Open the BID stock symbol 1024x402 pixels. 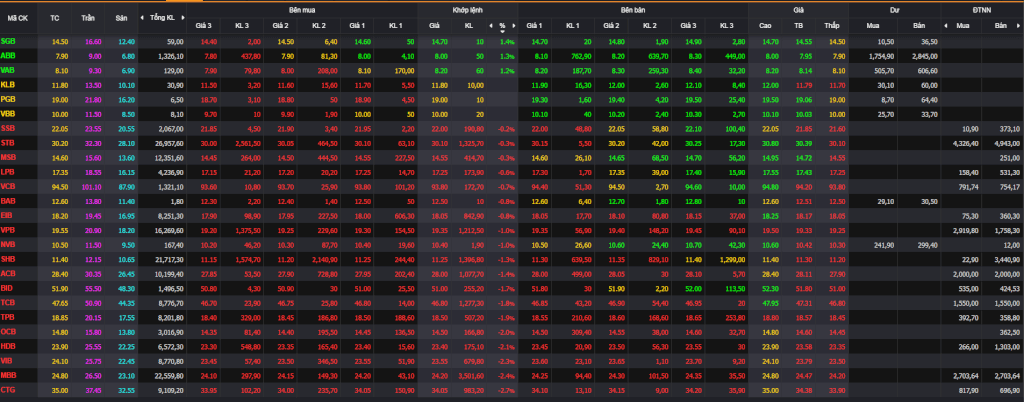(x=8, y=288)
